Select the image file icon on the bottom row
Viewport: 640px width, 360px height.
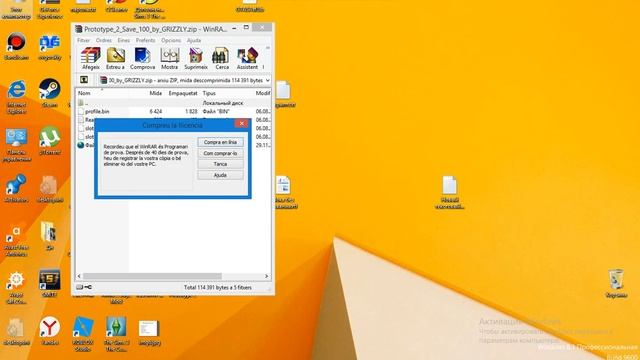(149, 333)
